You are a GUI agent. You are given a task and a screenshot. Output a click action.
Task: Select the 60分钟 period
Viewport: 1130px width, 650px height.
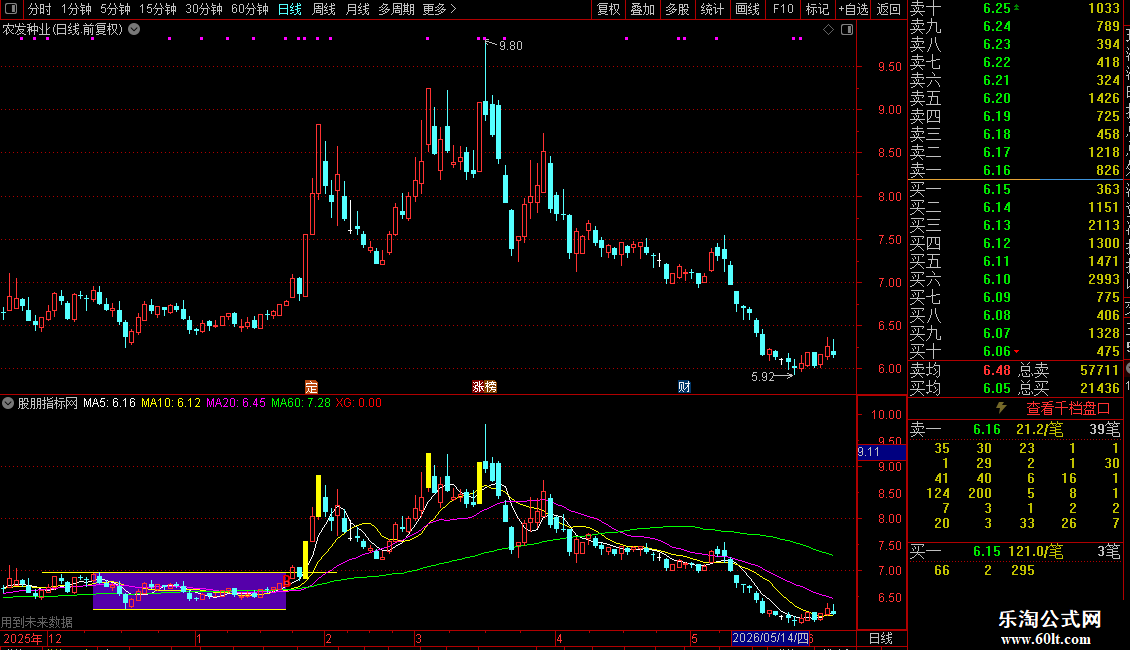coord(249,9)
